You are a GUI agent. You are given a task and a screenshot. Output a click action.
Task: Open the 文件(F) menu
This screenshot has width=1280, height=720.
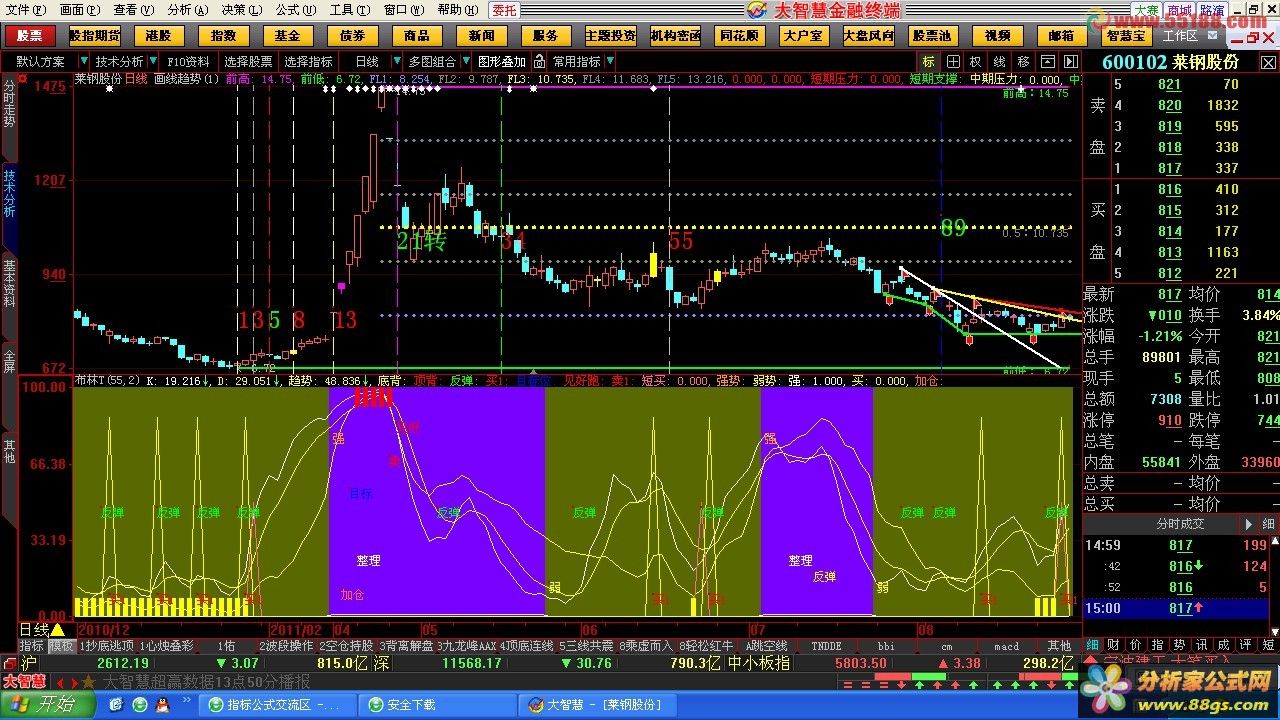[x=24, y=10]
